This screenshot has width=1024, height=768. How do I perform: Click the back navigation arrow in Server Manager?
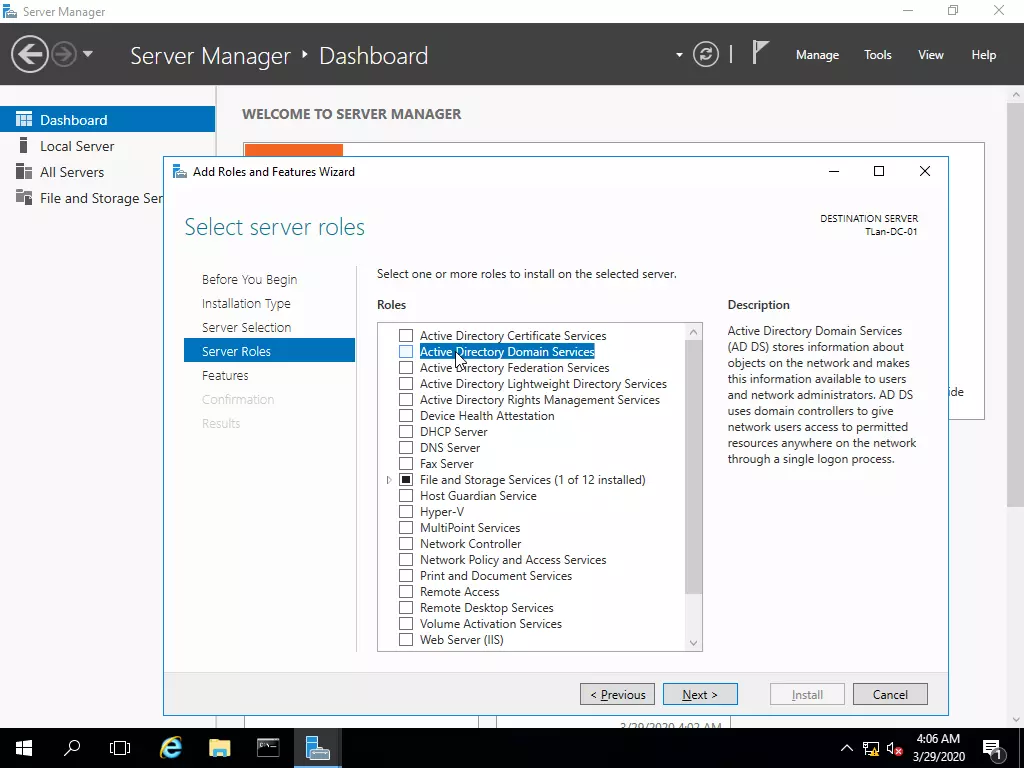29,54
